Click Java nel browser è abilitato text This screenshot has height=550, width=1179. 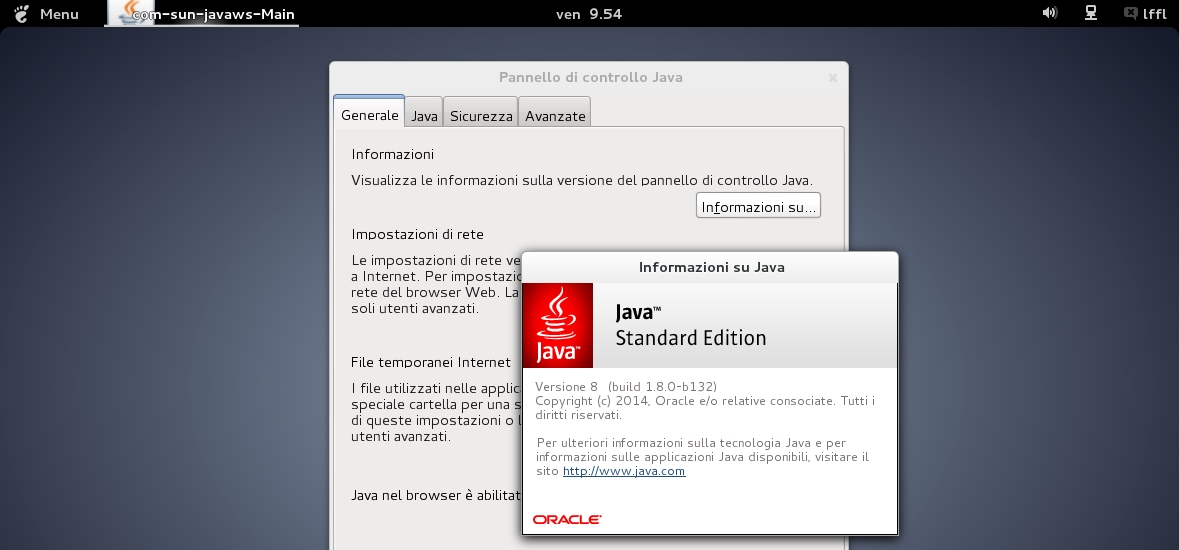coord(436,495)
